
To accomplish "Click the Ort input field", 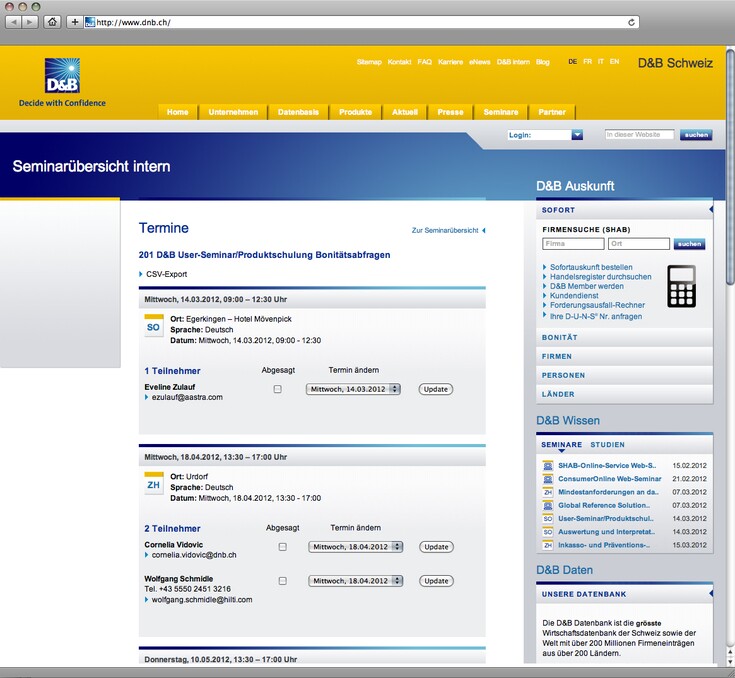I will 638,244.
